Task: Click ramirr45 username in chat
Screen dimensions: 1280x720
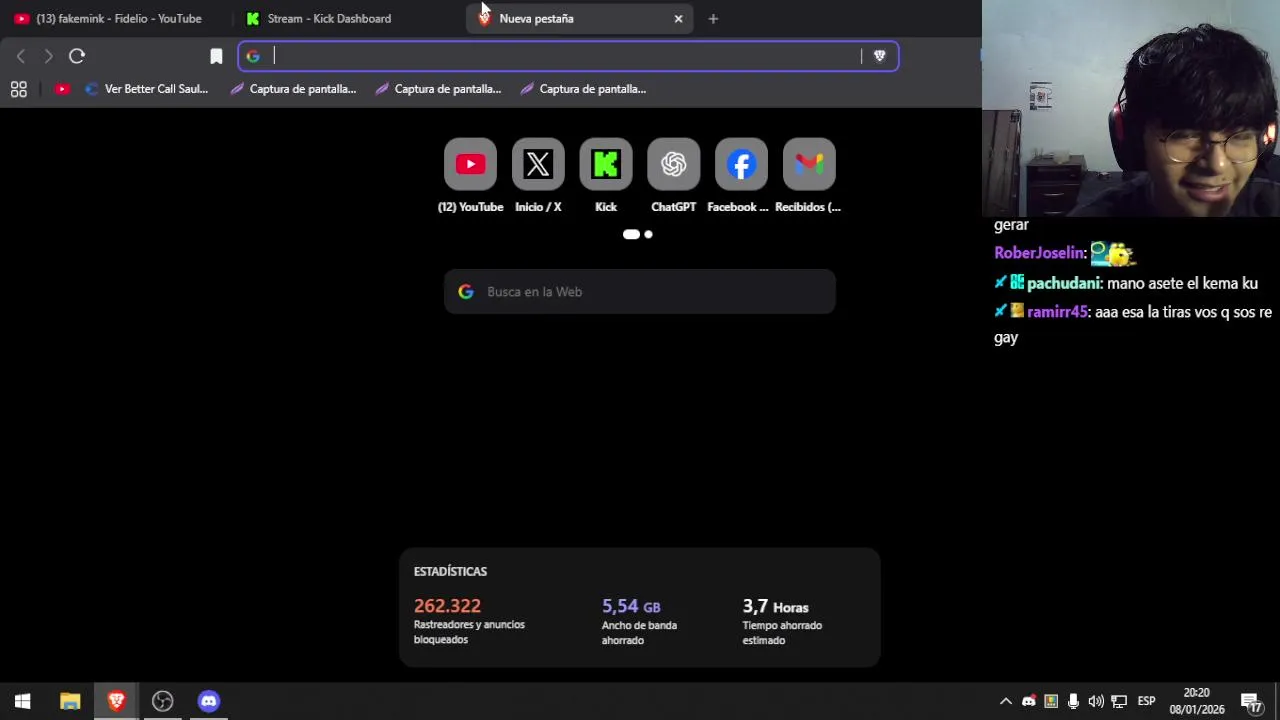Action: pos(1057,312)
